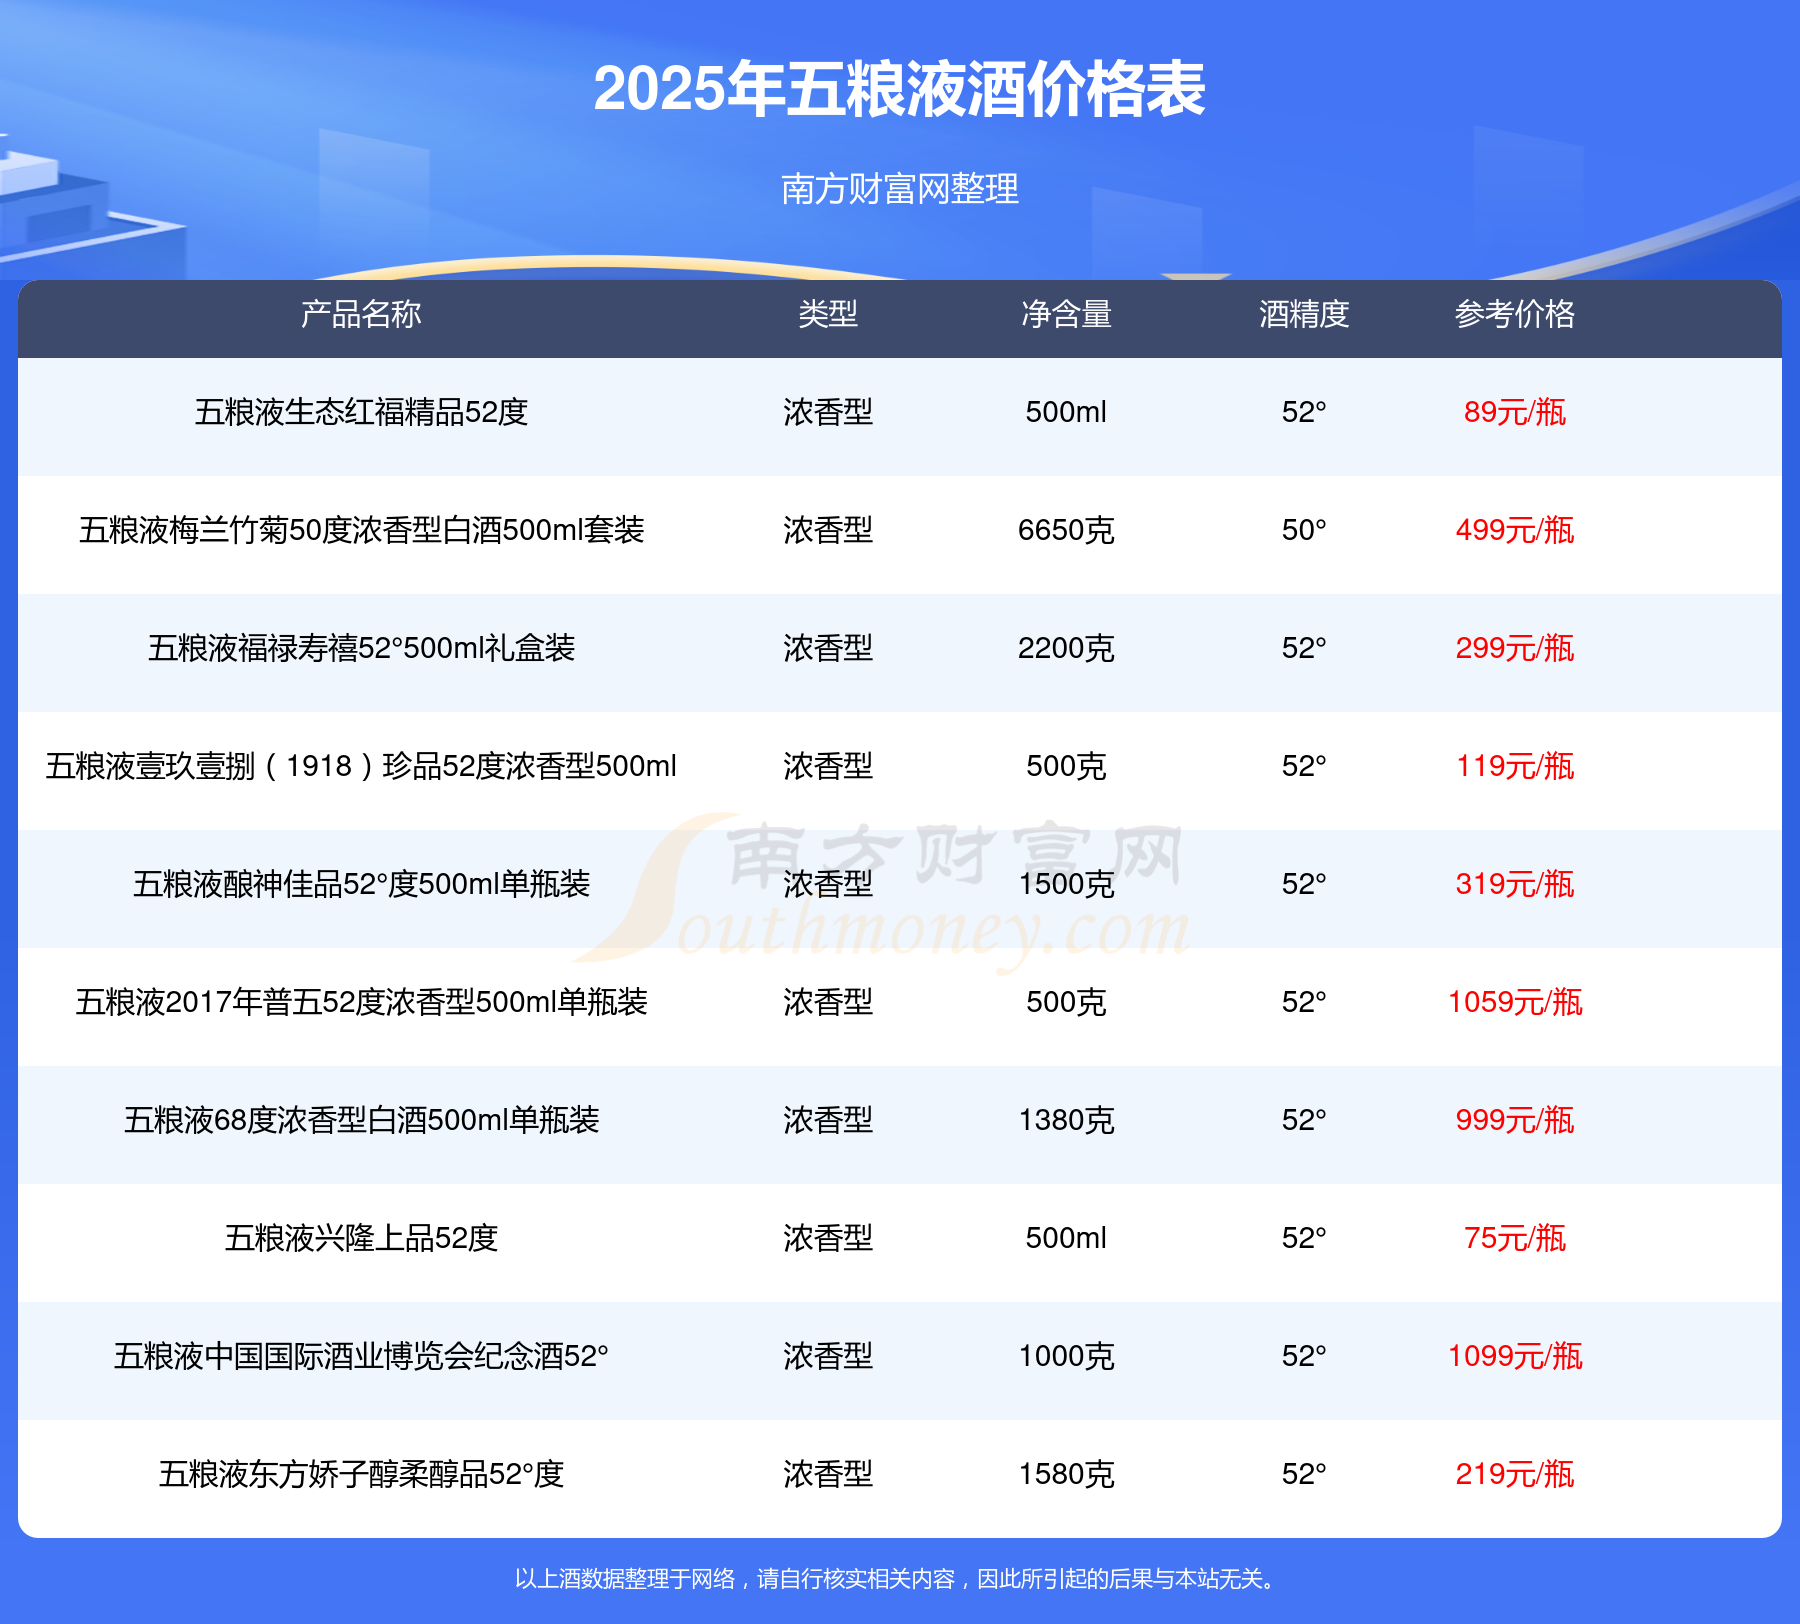Choose "52°" alcohol in the 兴隆上品 row
The width and height of the screenshot is (1800, 1624).
[x=1304, y=1238]
